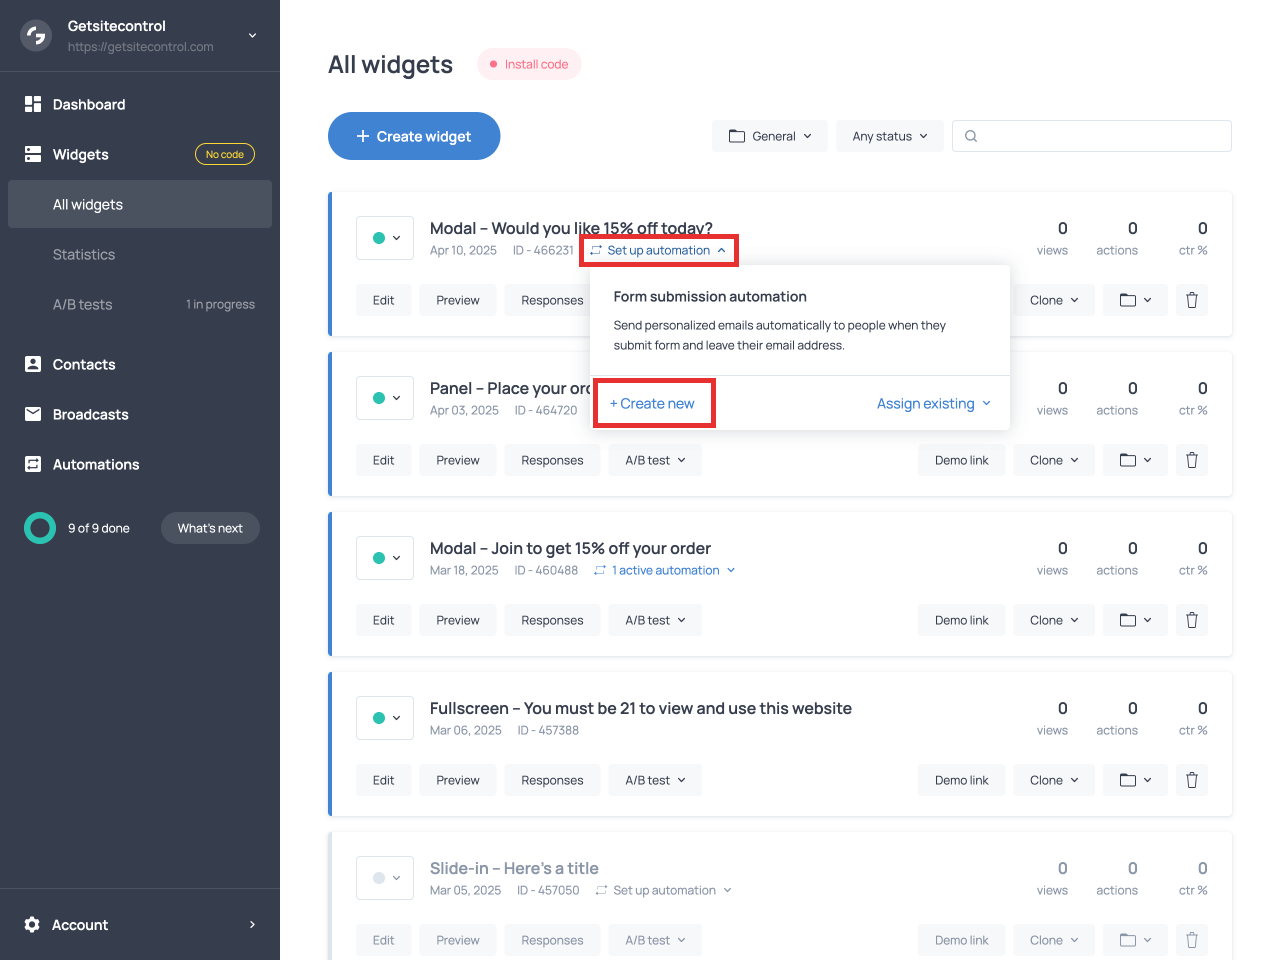Screen dimensions: 1280x960
Task: Click the Create widget button
Action: point(414,136)
